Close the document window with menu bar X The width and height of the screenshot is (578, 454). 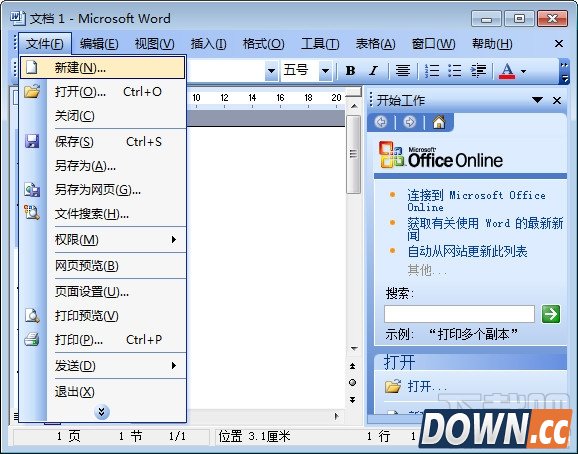[x=559, y=44]
